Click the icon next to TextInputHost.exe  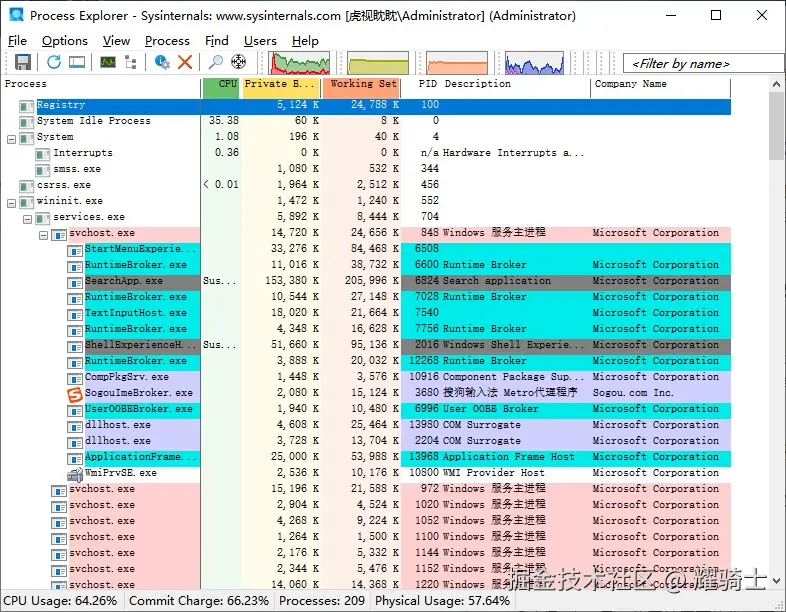75,315
